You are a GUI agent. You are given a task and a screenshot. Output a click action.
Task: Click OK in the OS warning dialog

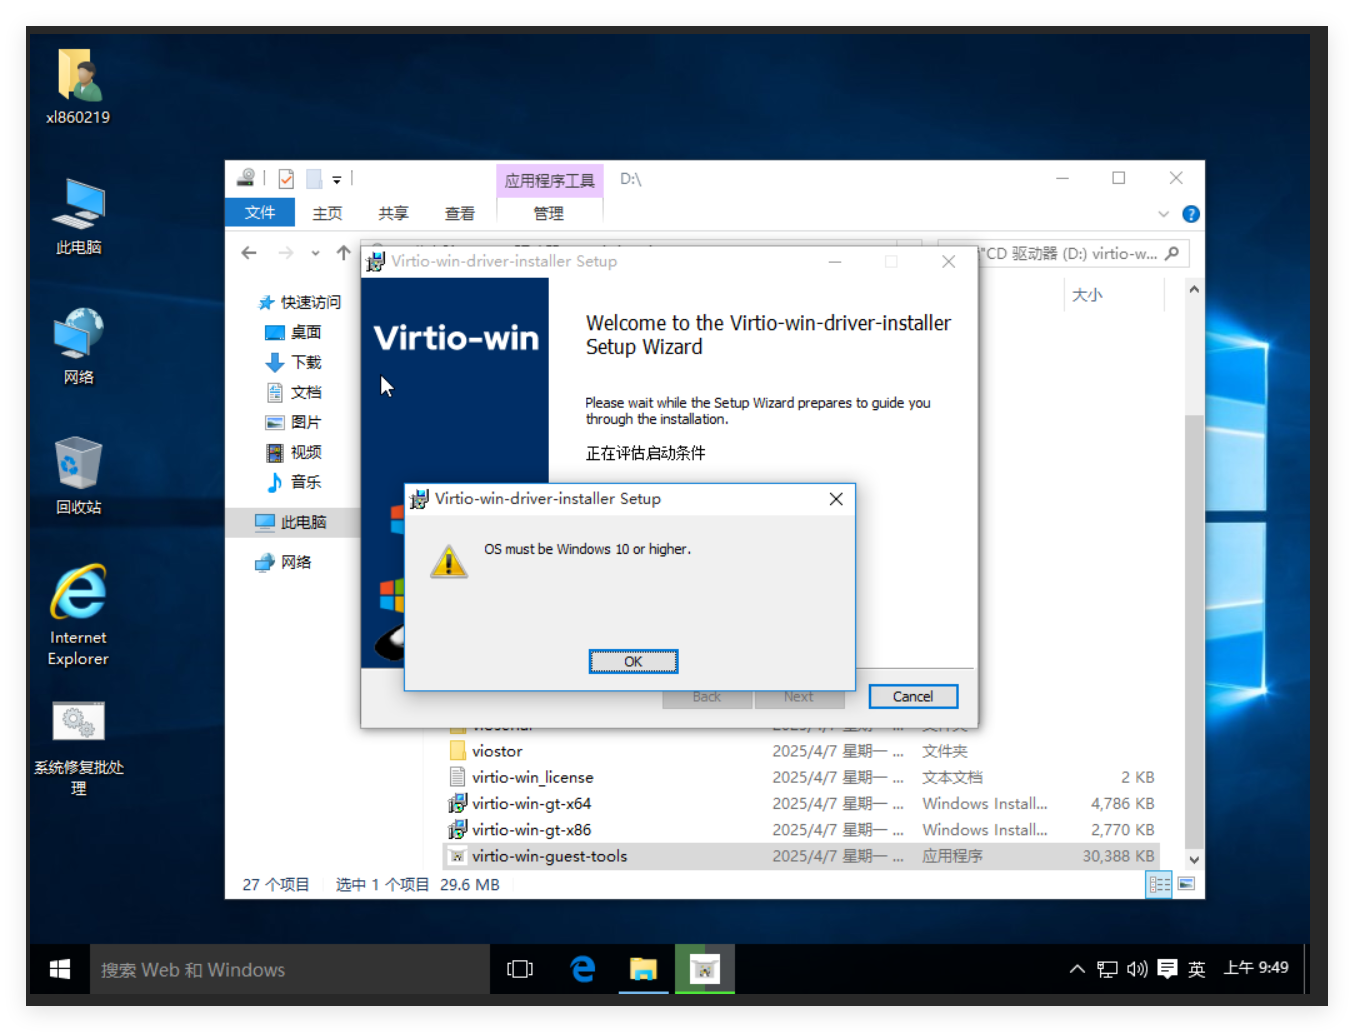(633, 661)
